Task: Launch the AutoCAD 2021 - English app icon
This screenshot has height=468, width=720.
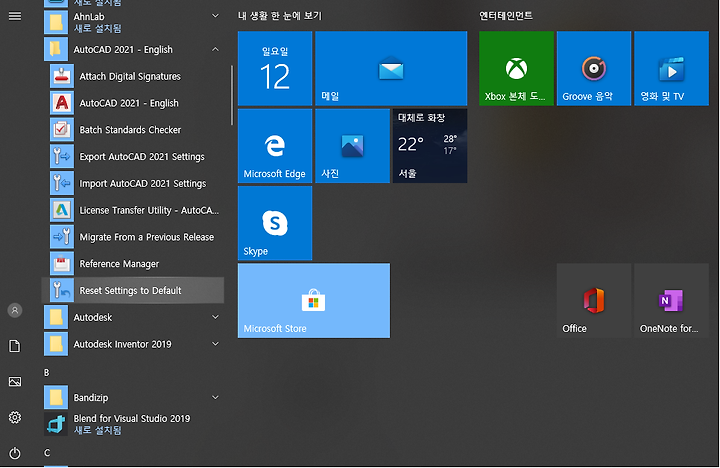Action: click(x=62, y=103)
